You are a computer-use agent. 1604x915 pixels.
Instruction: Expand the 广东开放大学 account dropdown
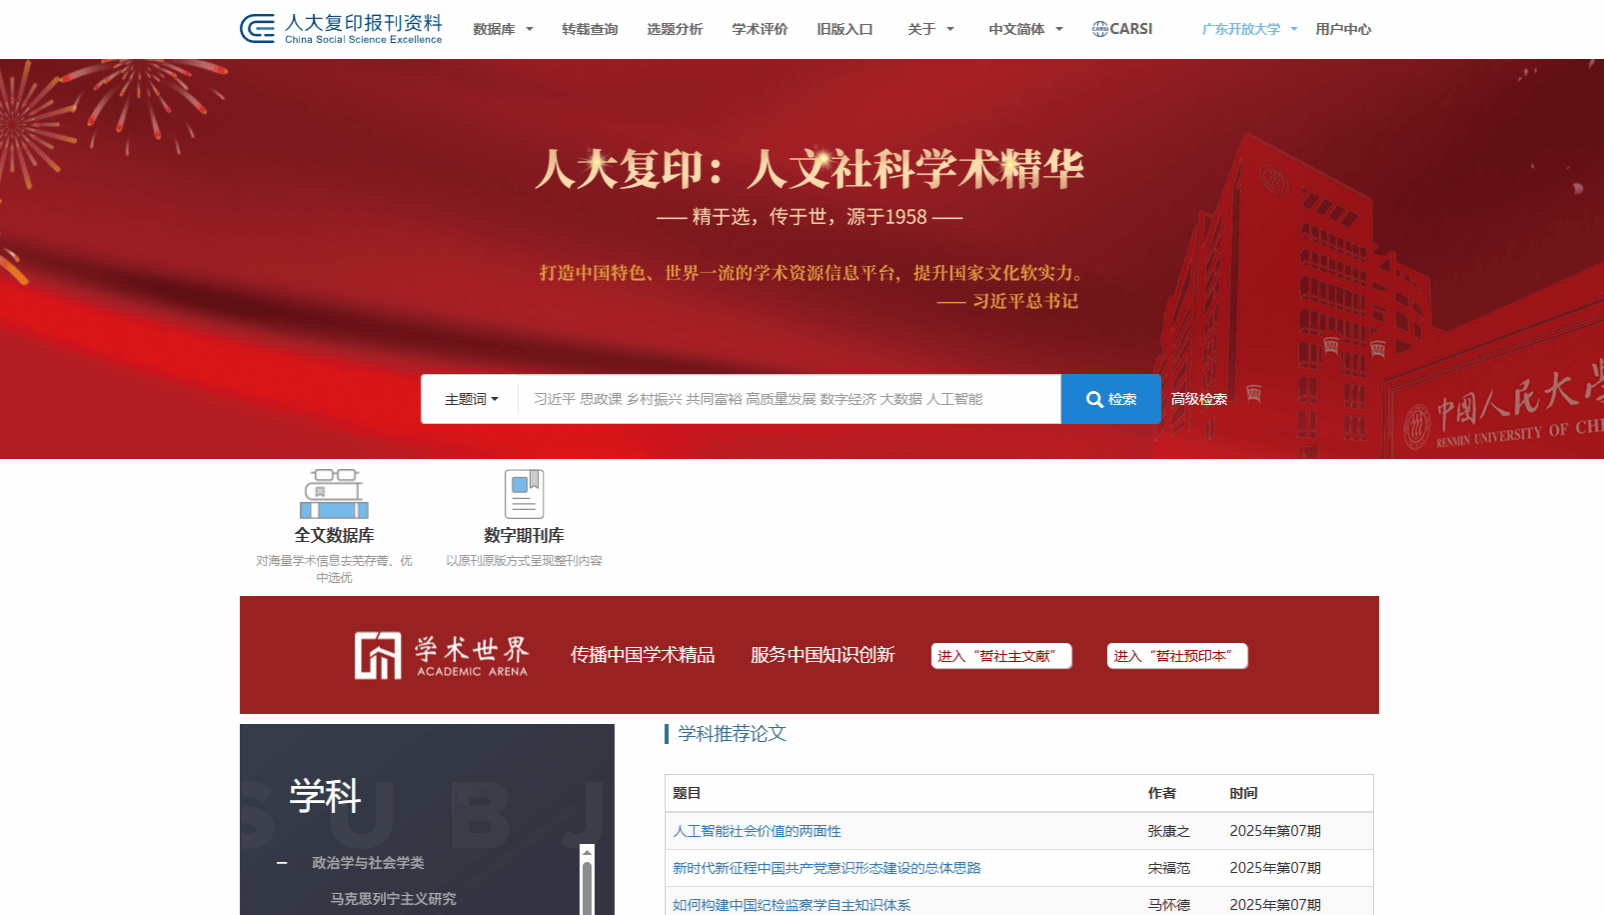pos(1249,29)
